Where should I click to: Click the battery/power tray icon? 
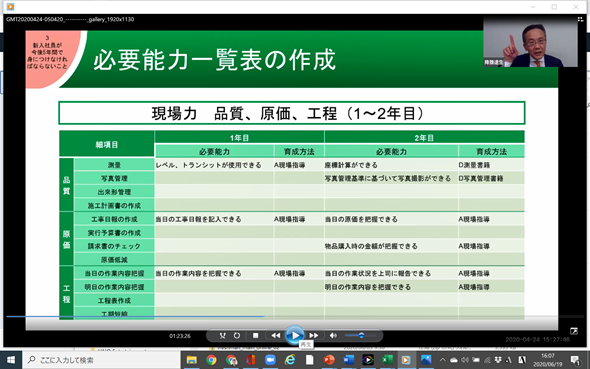pyautogui.click(x=476, y=360)
